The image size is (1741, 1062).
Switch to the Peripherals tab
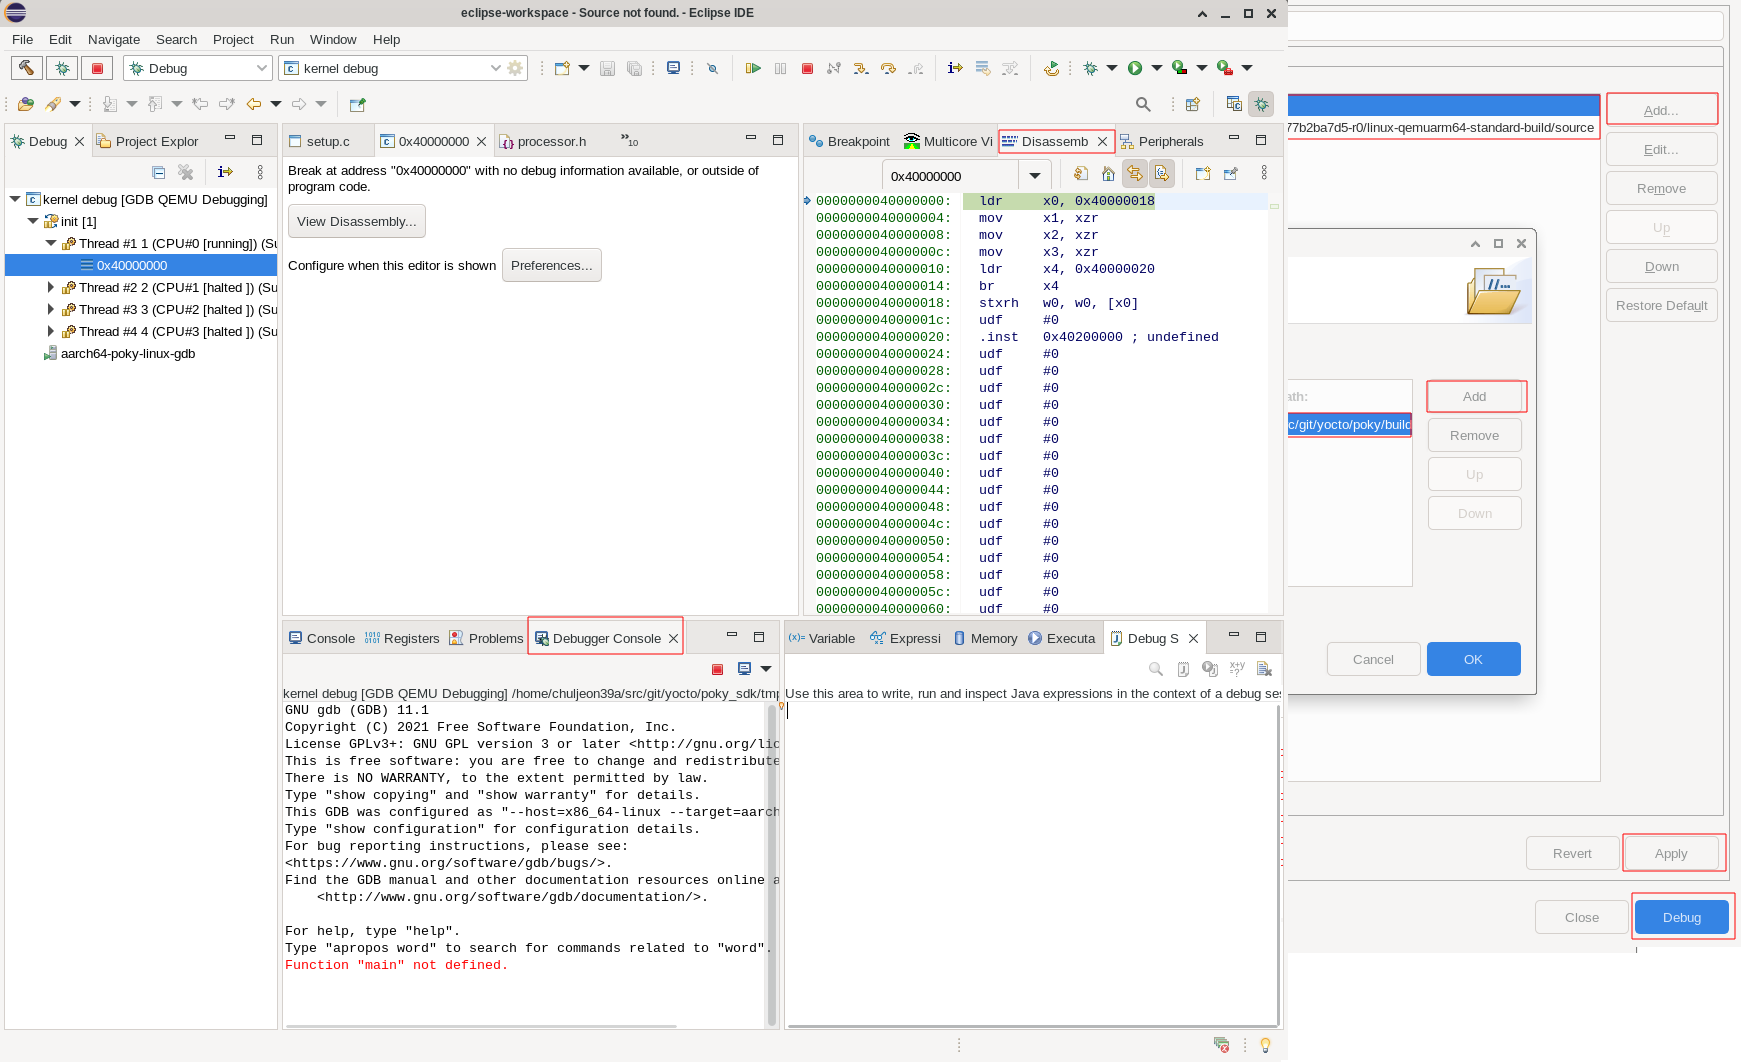pyautogui.click(x=1162, y=141)
